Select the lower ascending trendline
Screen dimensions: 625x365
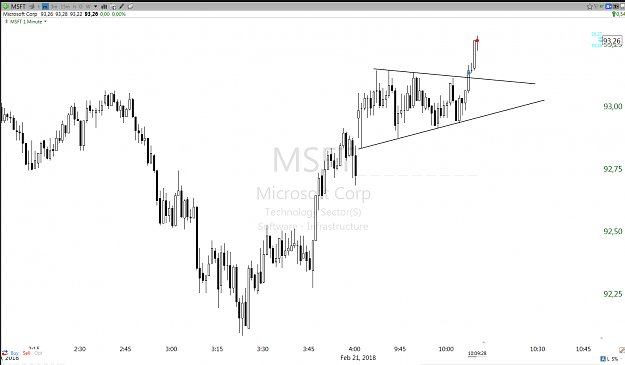point(452,124)
